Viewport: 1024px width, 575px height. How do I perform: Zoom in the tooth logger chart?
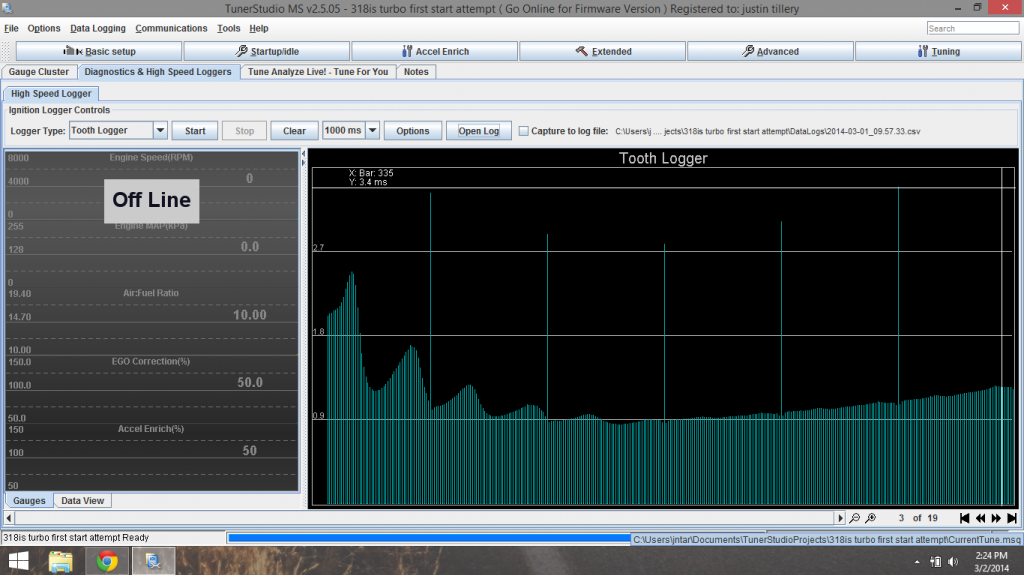(x=871, y=518)
